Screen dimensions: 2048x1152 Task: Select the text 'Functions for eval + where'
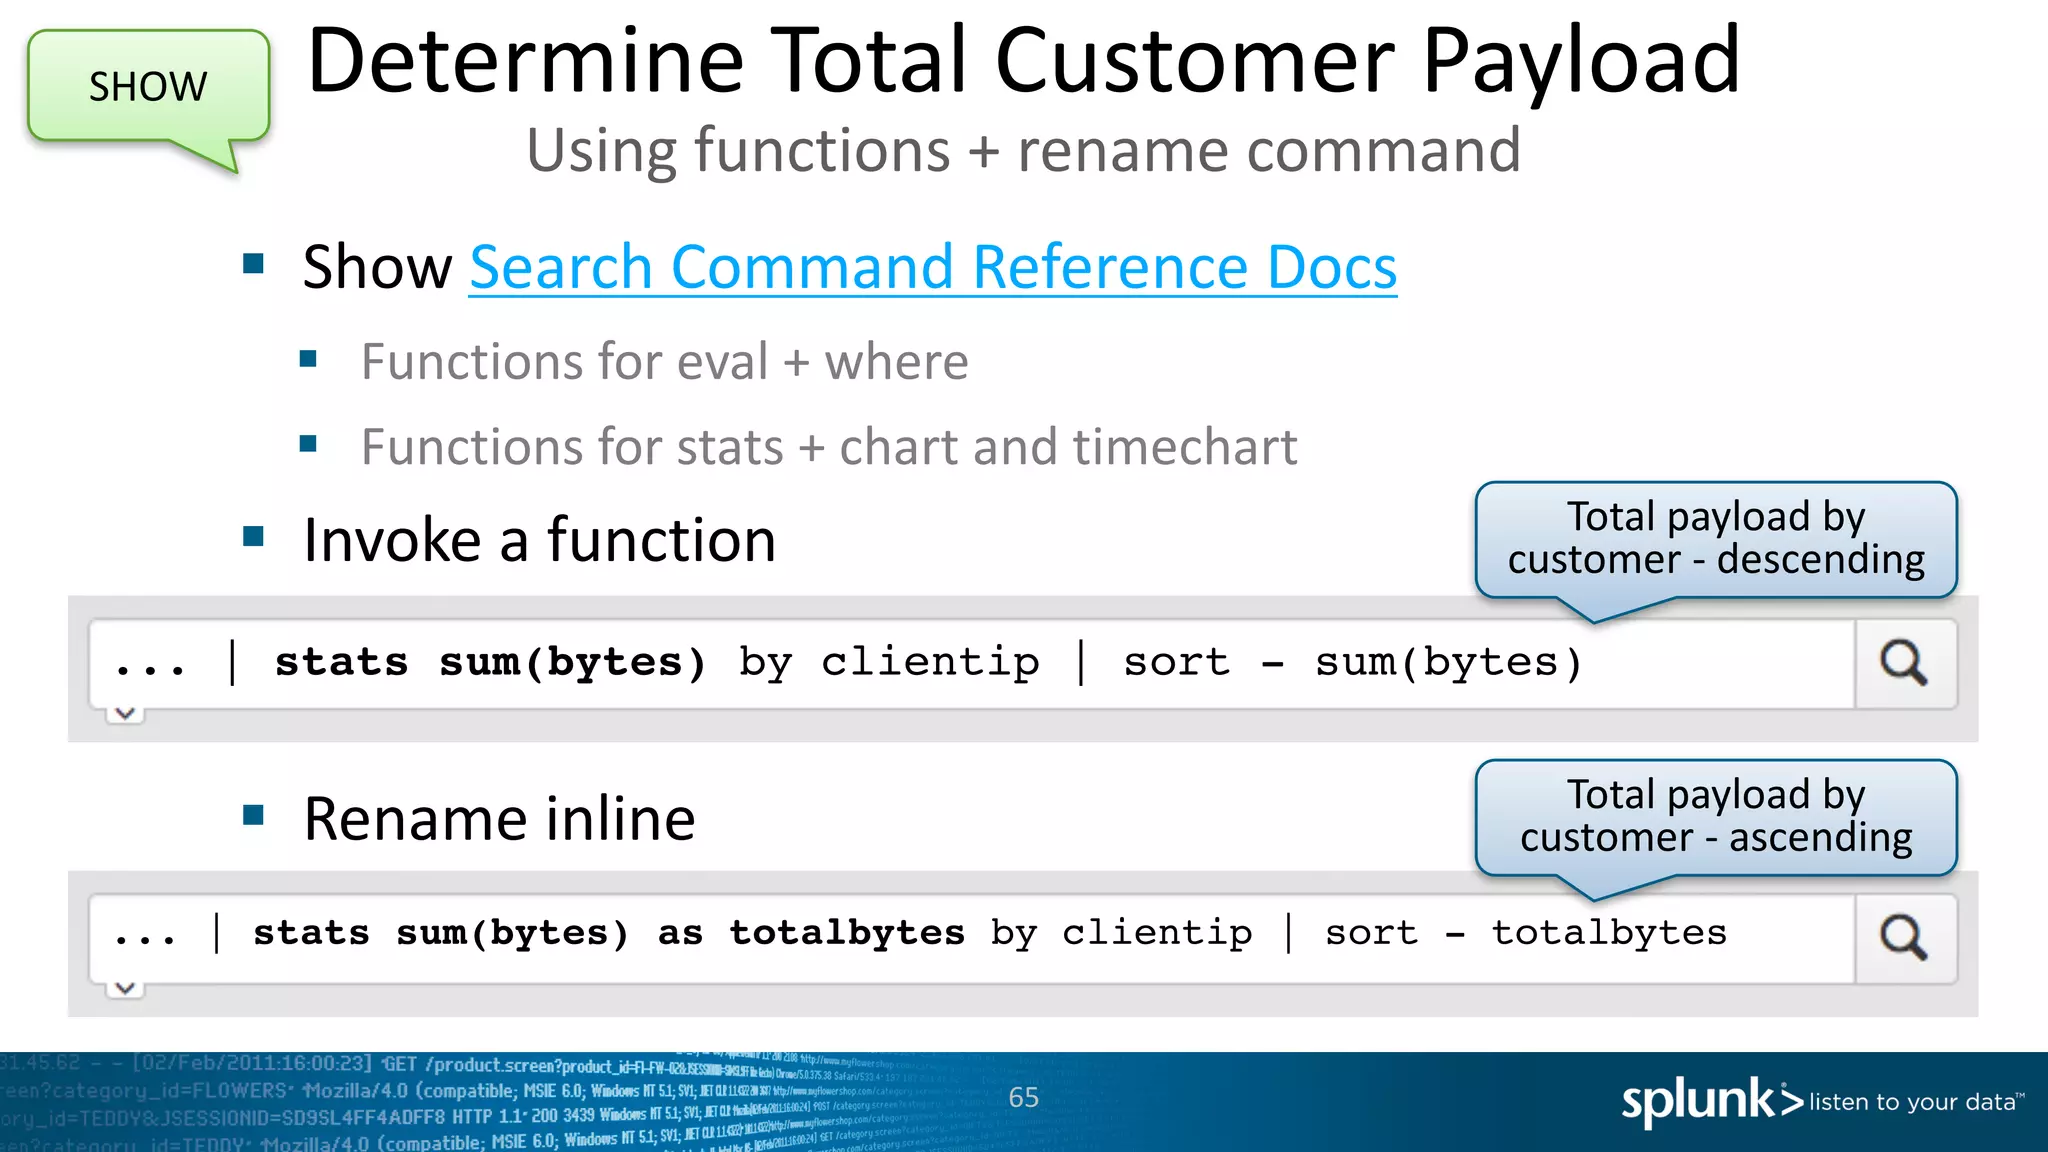point(665,361)
